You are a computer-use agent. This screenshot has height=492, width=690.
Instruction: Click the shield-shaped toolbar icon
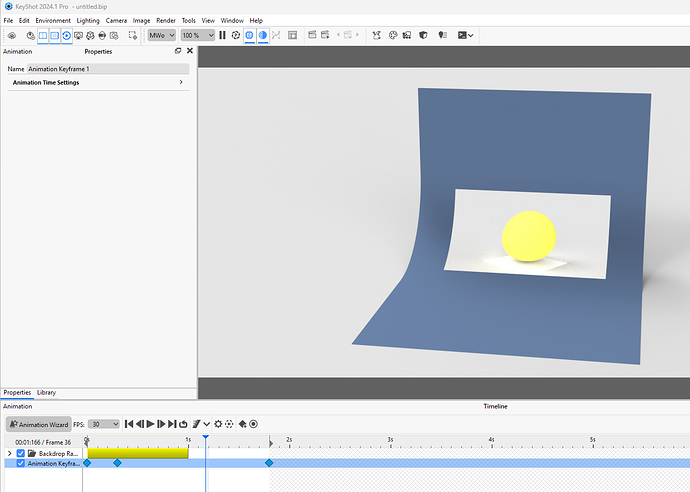click(423, 35)
